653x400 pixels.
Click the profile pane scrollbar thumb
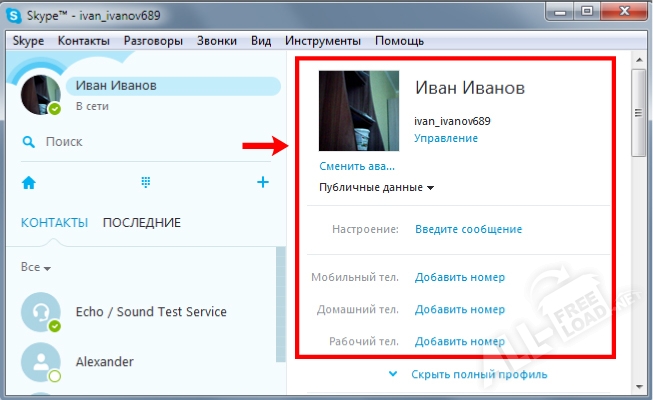pos(638,113)
